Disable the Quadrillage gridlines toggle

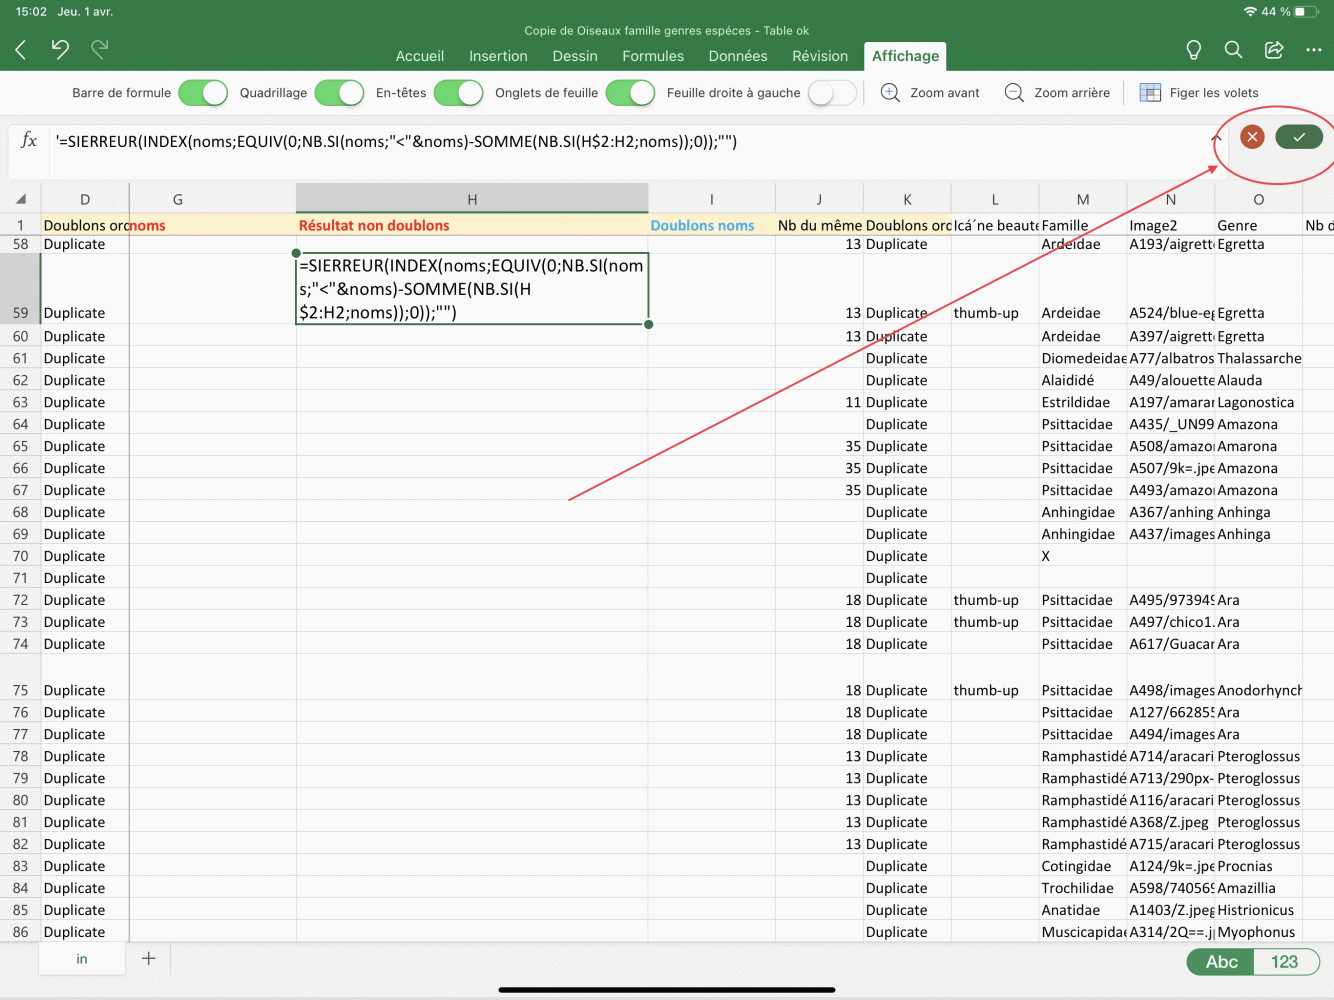click(339, 93)
